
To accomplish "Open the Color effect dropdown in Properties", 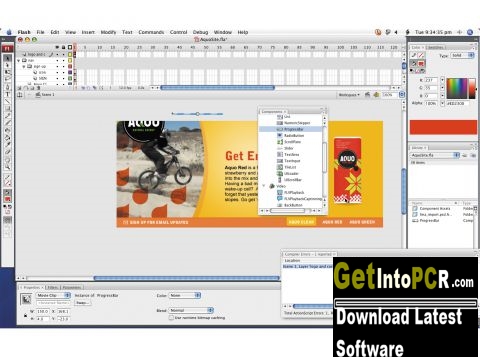I will (185, 295).
